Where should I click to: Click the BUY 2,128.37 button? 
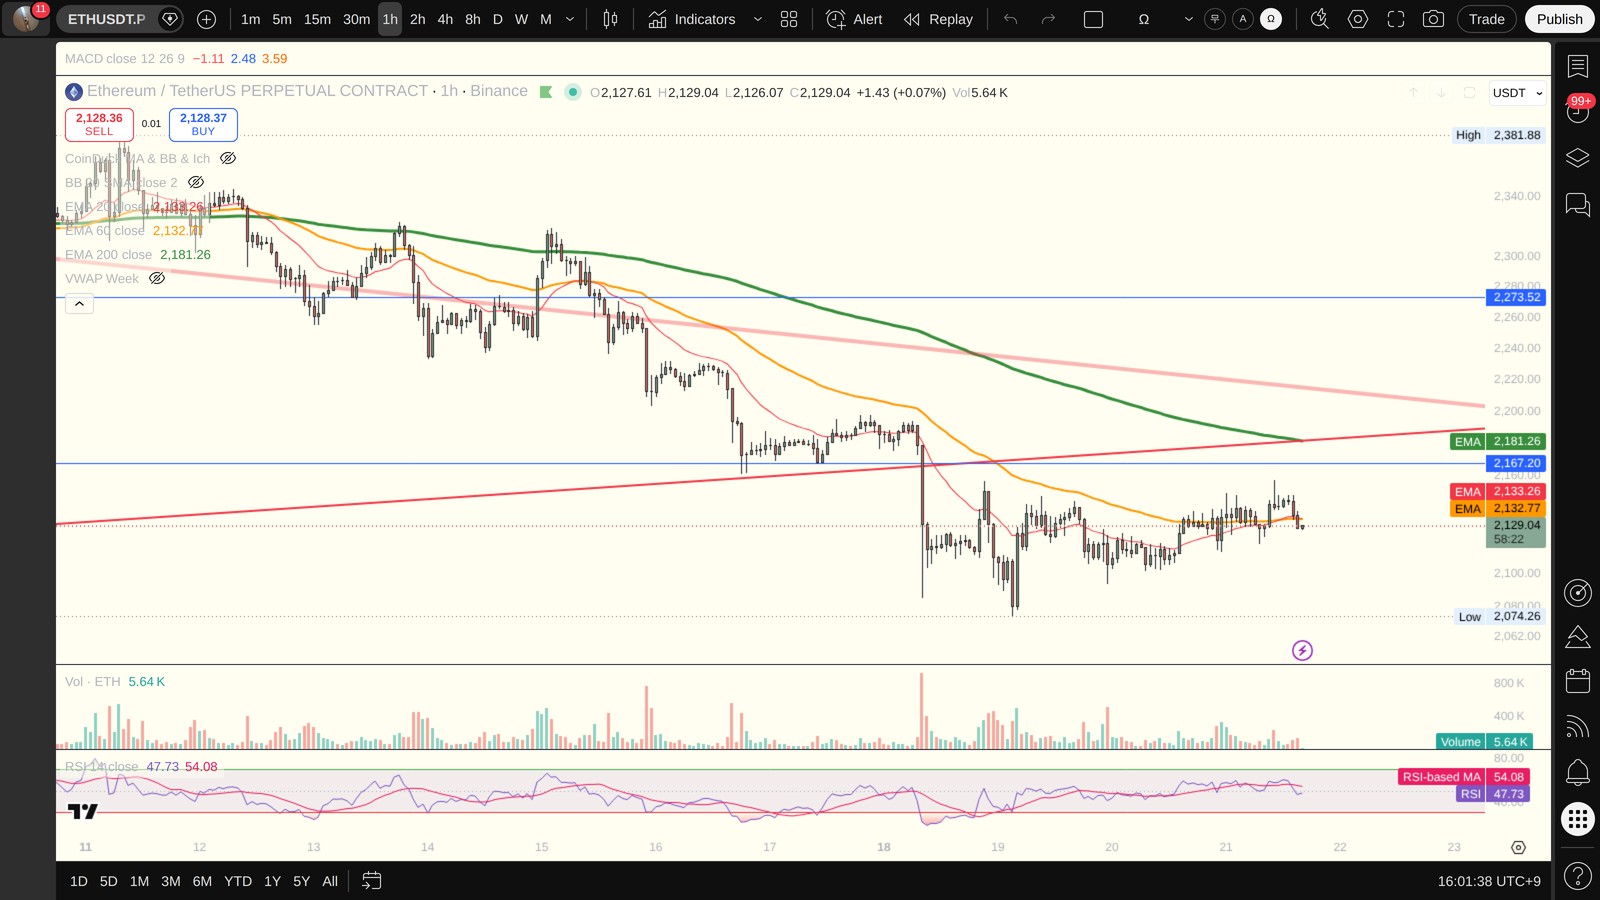click(x=203, y=124)
